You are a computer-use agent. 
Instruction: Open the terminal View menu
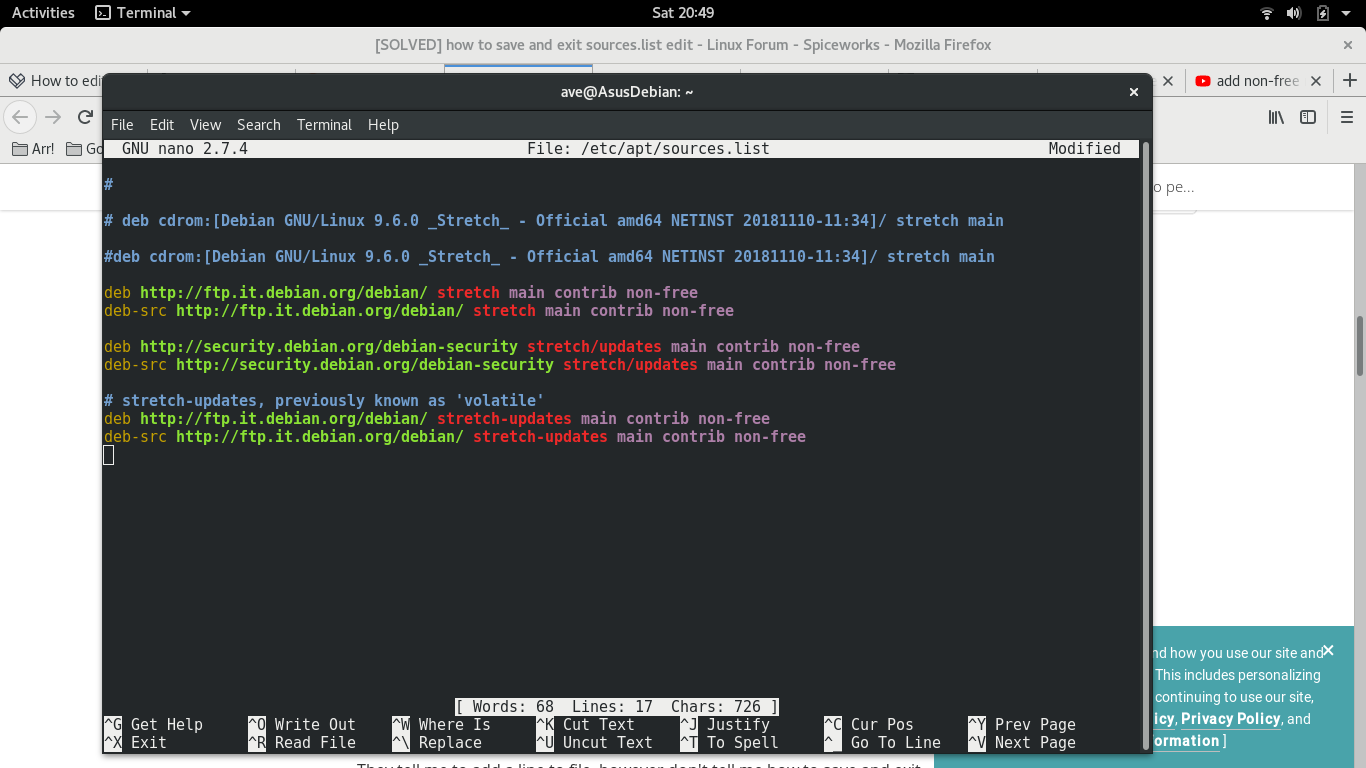coord(205,125)
